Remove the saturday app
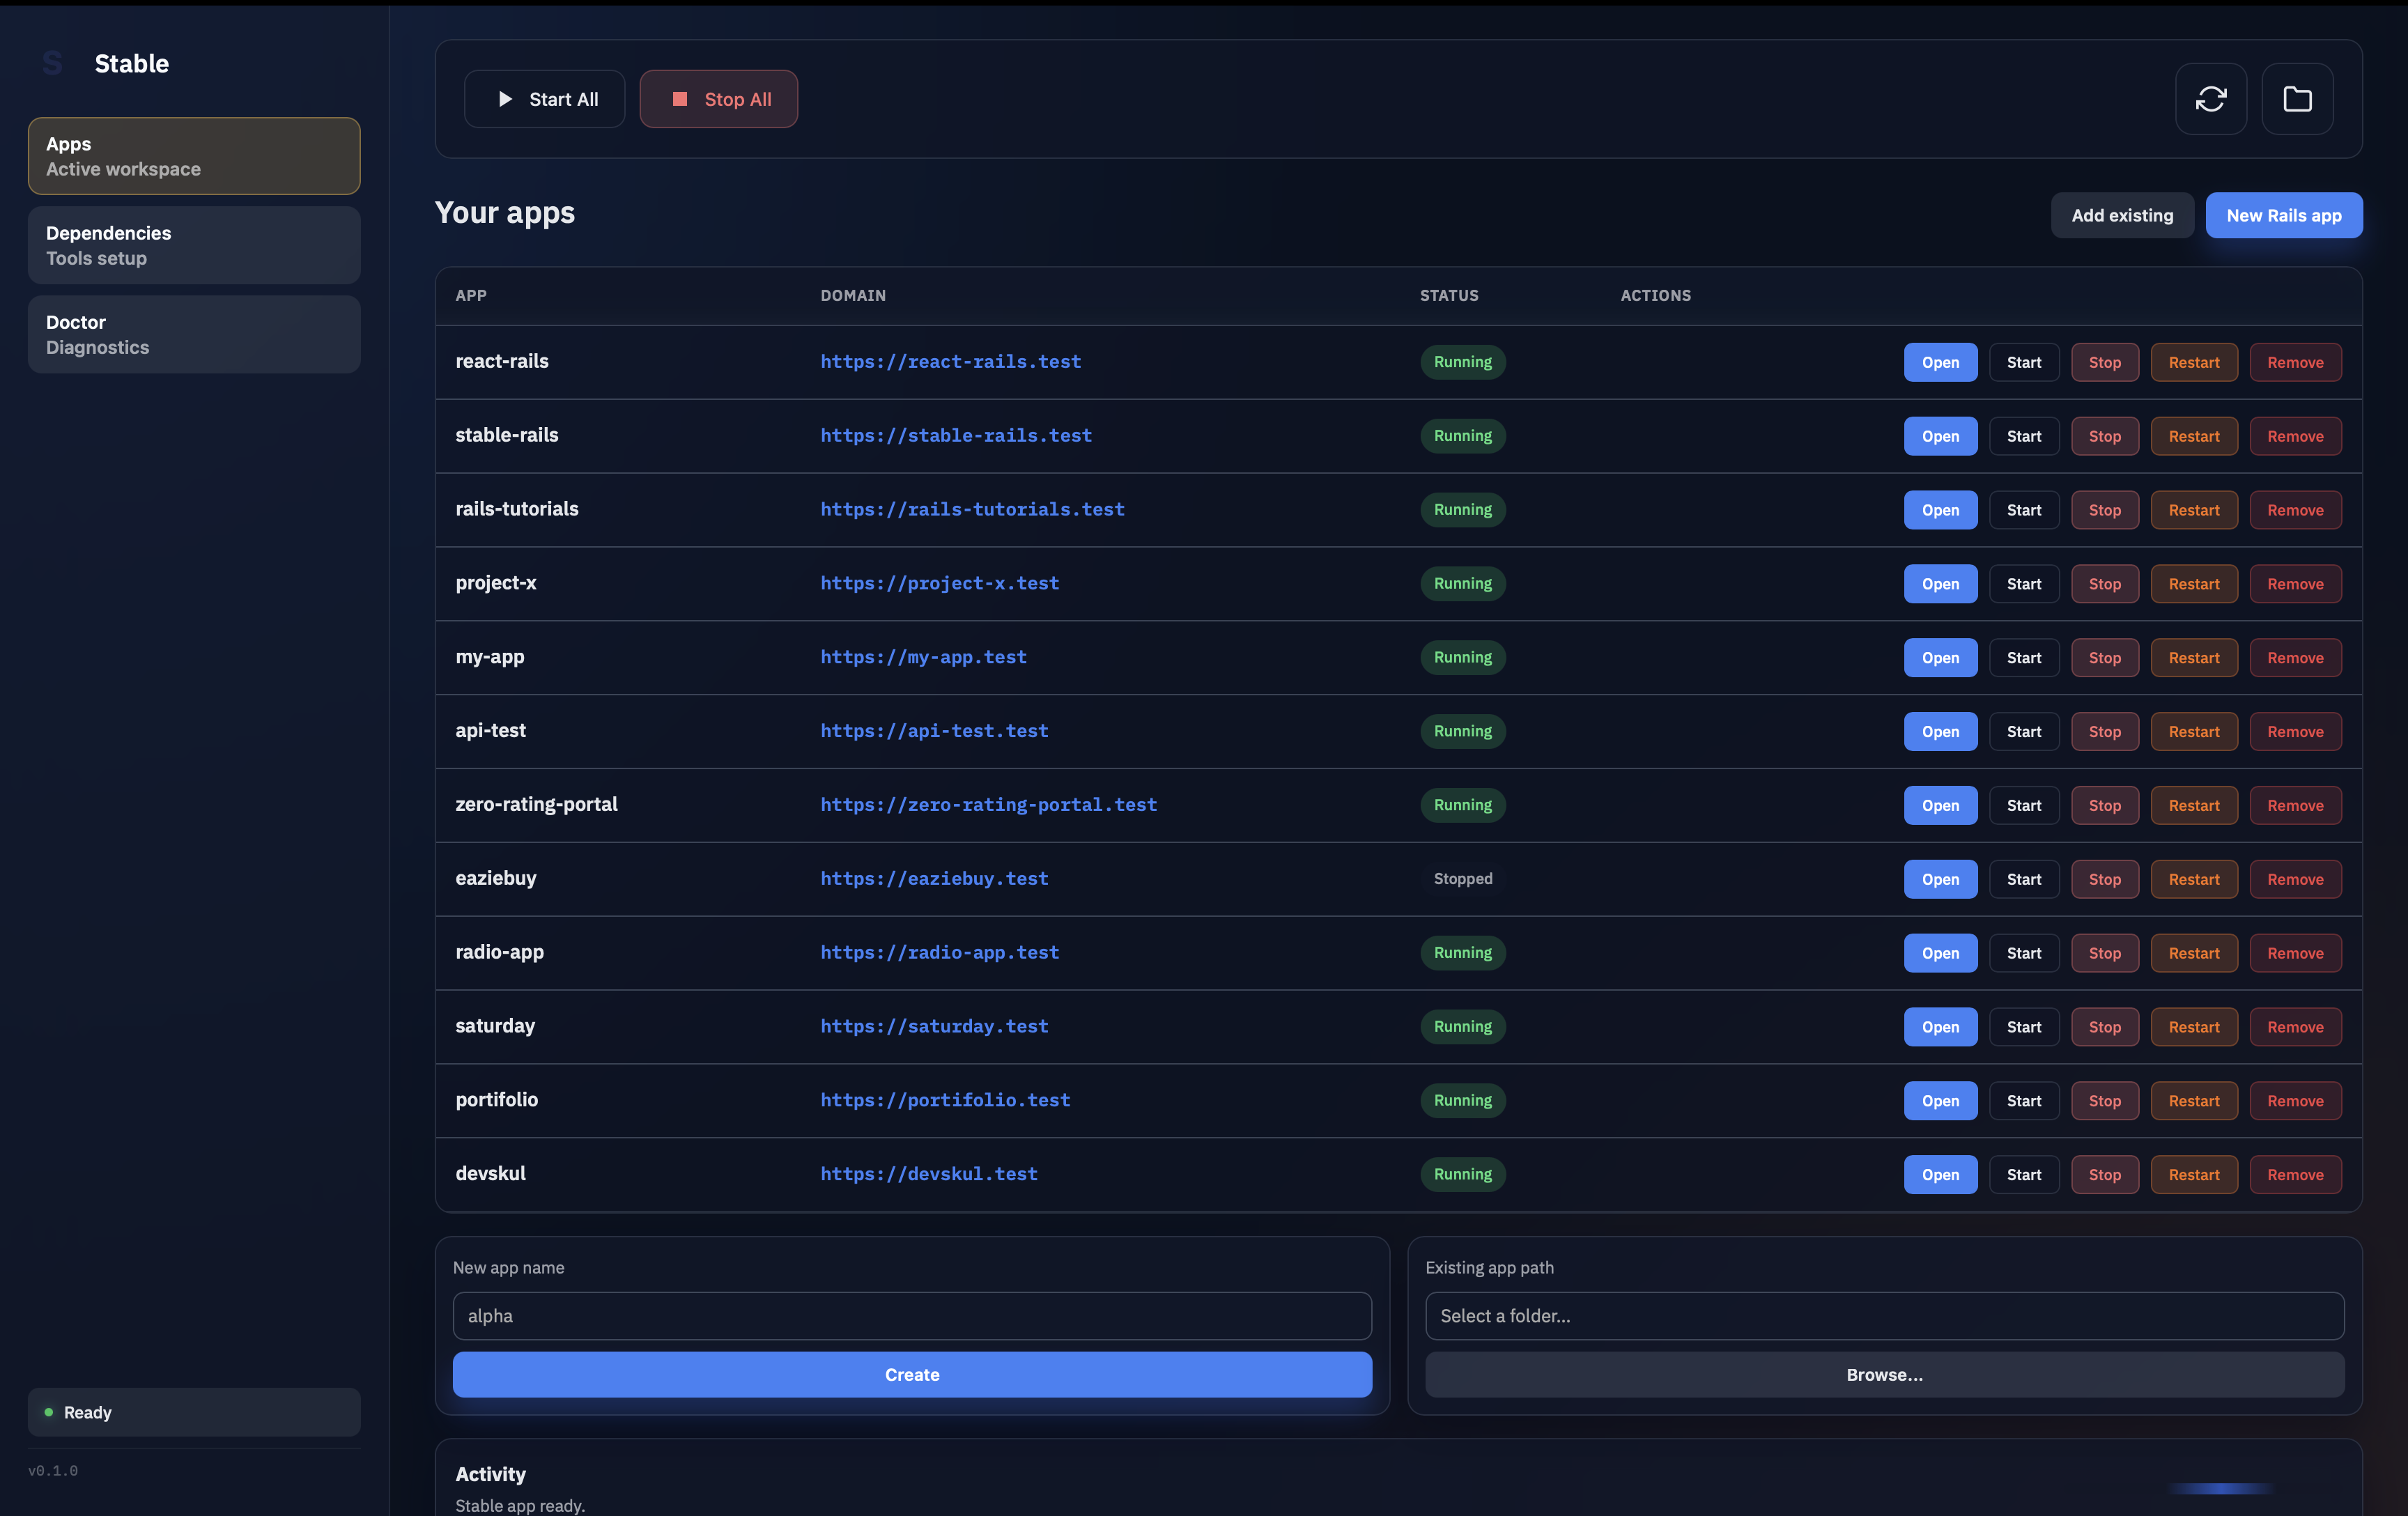Viewport: 2408px width, 1516px height. coord(2295,1027)
